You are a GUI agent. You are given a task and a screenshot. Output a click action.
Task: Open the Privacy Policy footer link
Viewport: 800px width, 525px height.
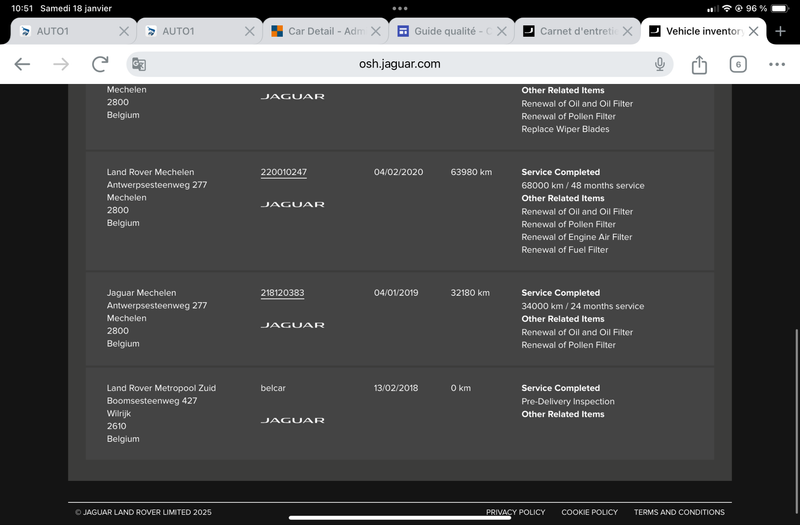[515, 512]
